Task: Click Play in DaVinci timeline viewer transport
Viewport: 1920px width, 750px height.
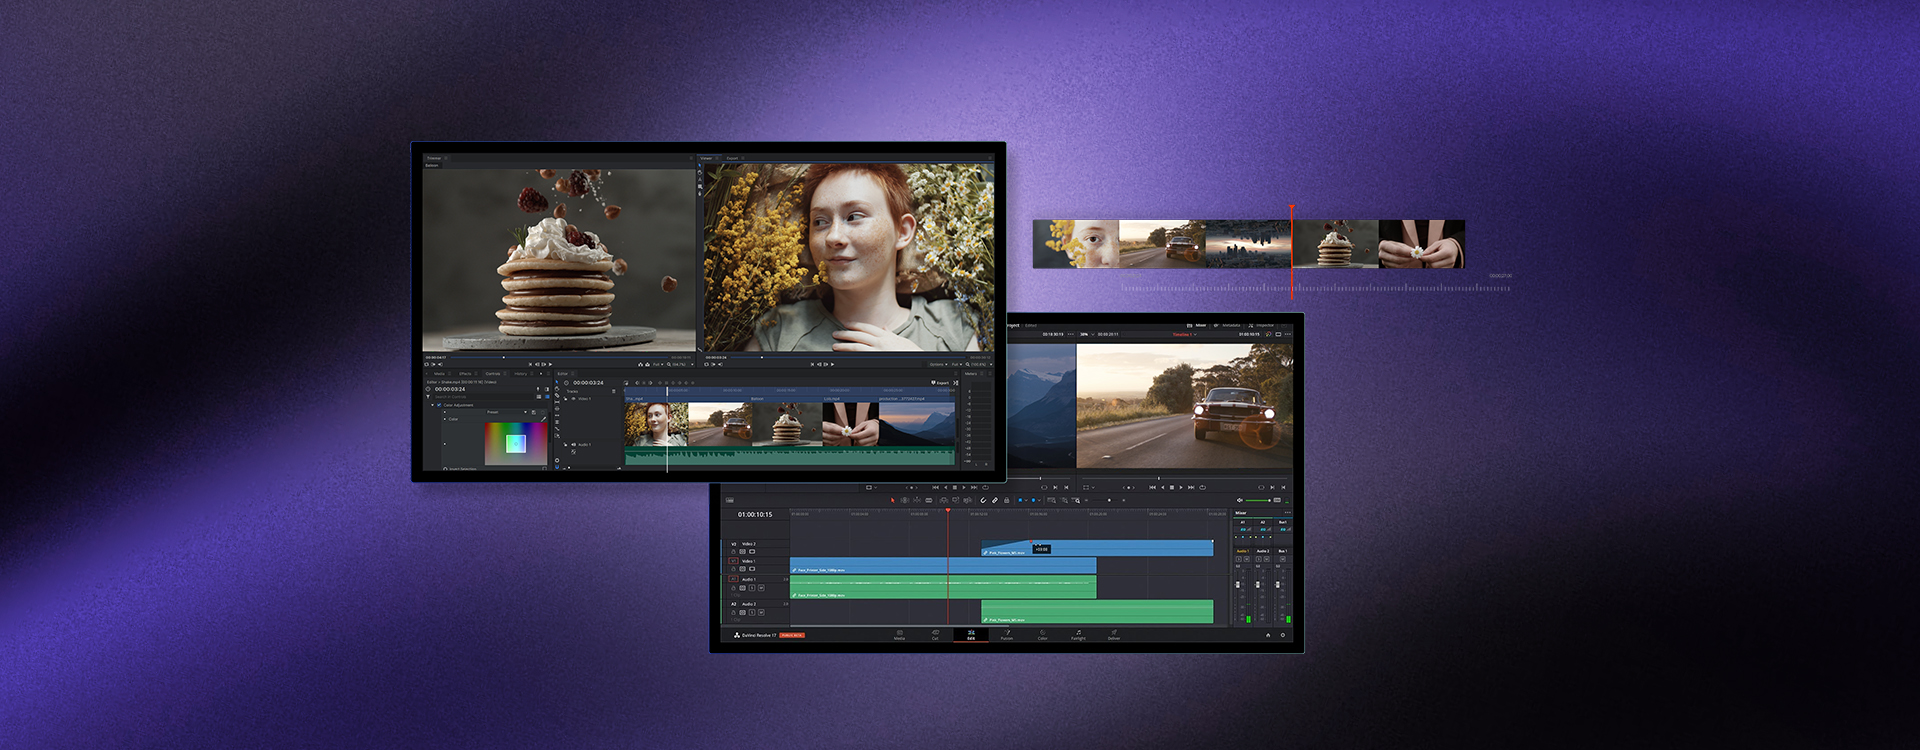Action: coord(1181,487)
